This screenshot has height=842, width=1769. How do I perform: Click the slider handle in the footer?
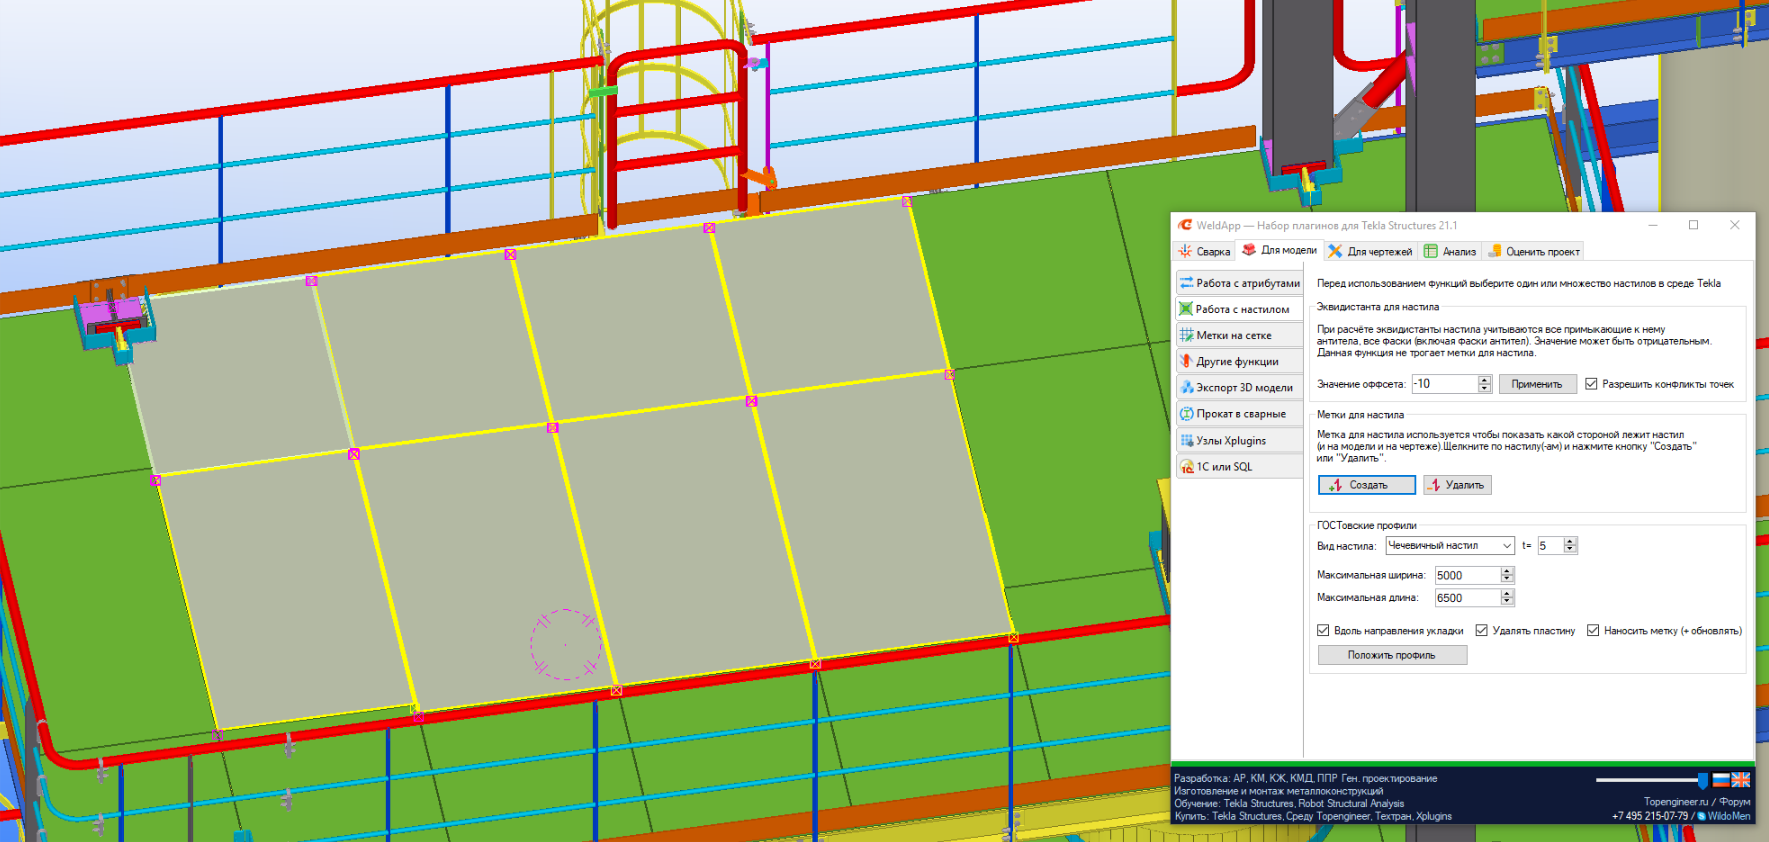tap(1703, 780)
